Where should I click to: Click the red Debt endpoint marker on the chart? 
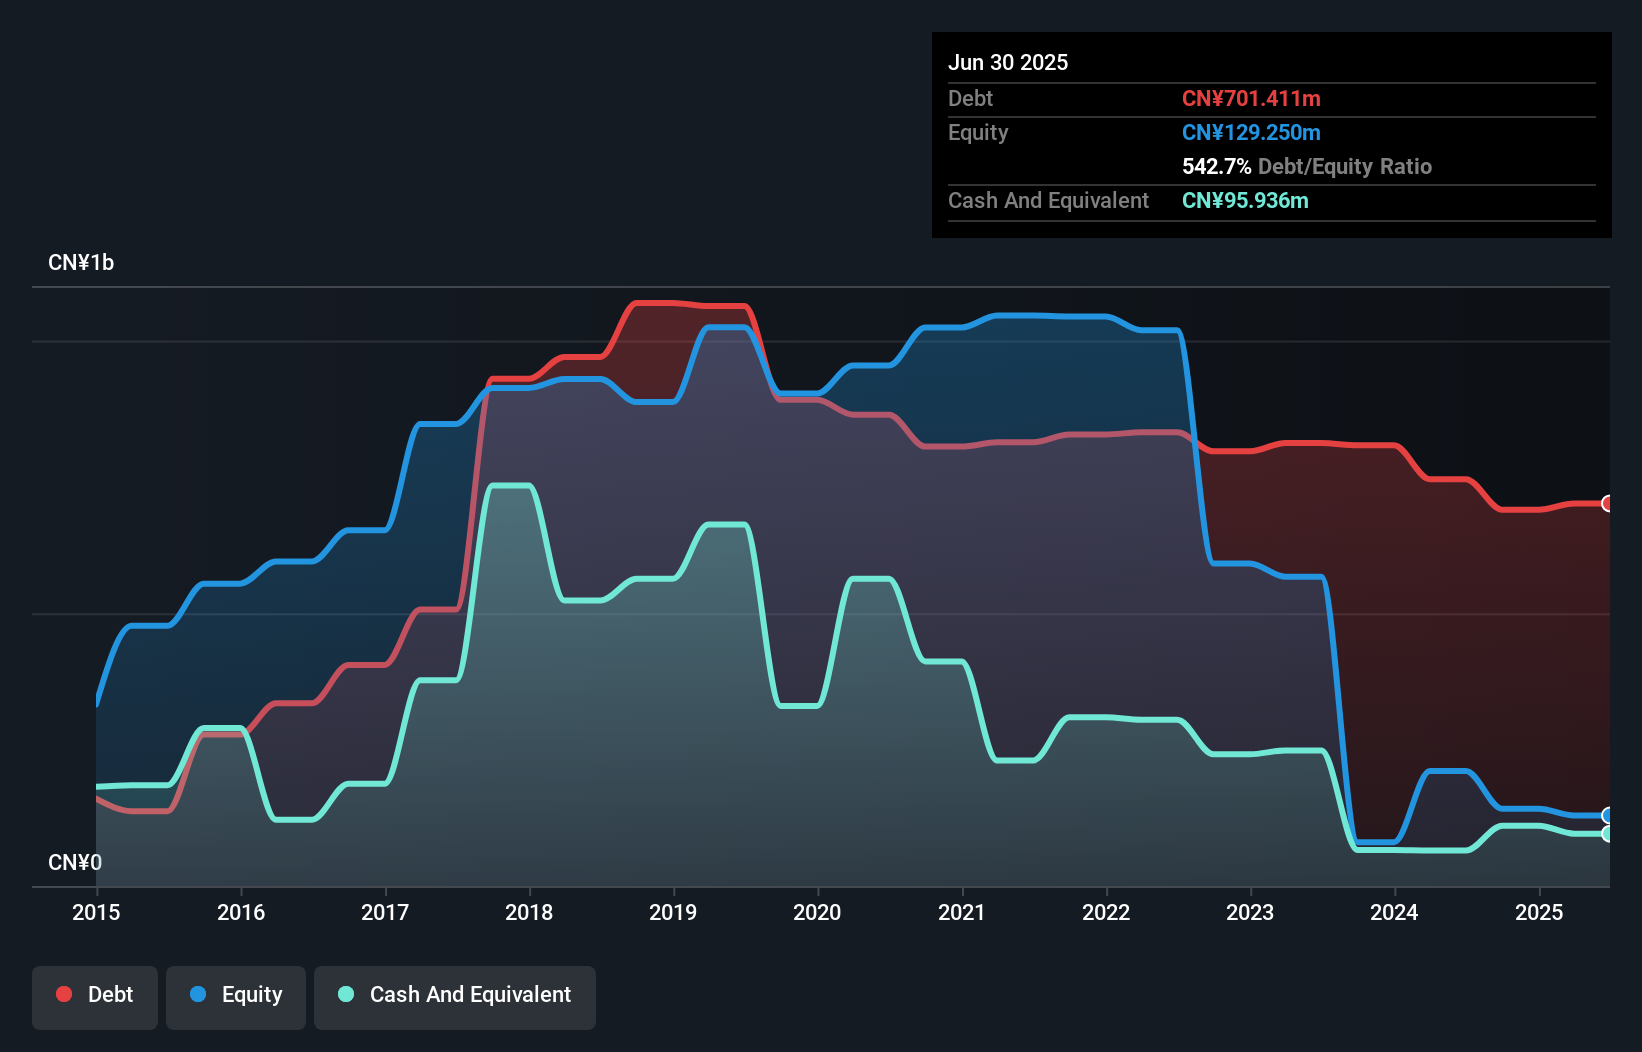[x=1606, y=503]
